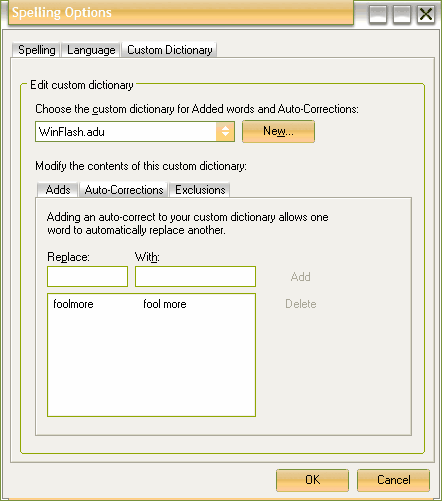Click the 'fool more' replacement text
This screenshot has height=501, width=442.
click(x=165, y=304)
